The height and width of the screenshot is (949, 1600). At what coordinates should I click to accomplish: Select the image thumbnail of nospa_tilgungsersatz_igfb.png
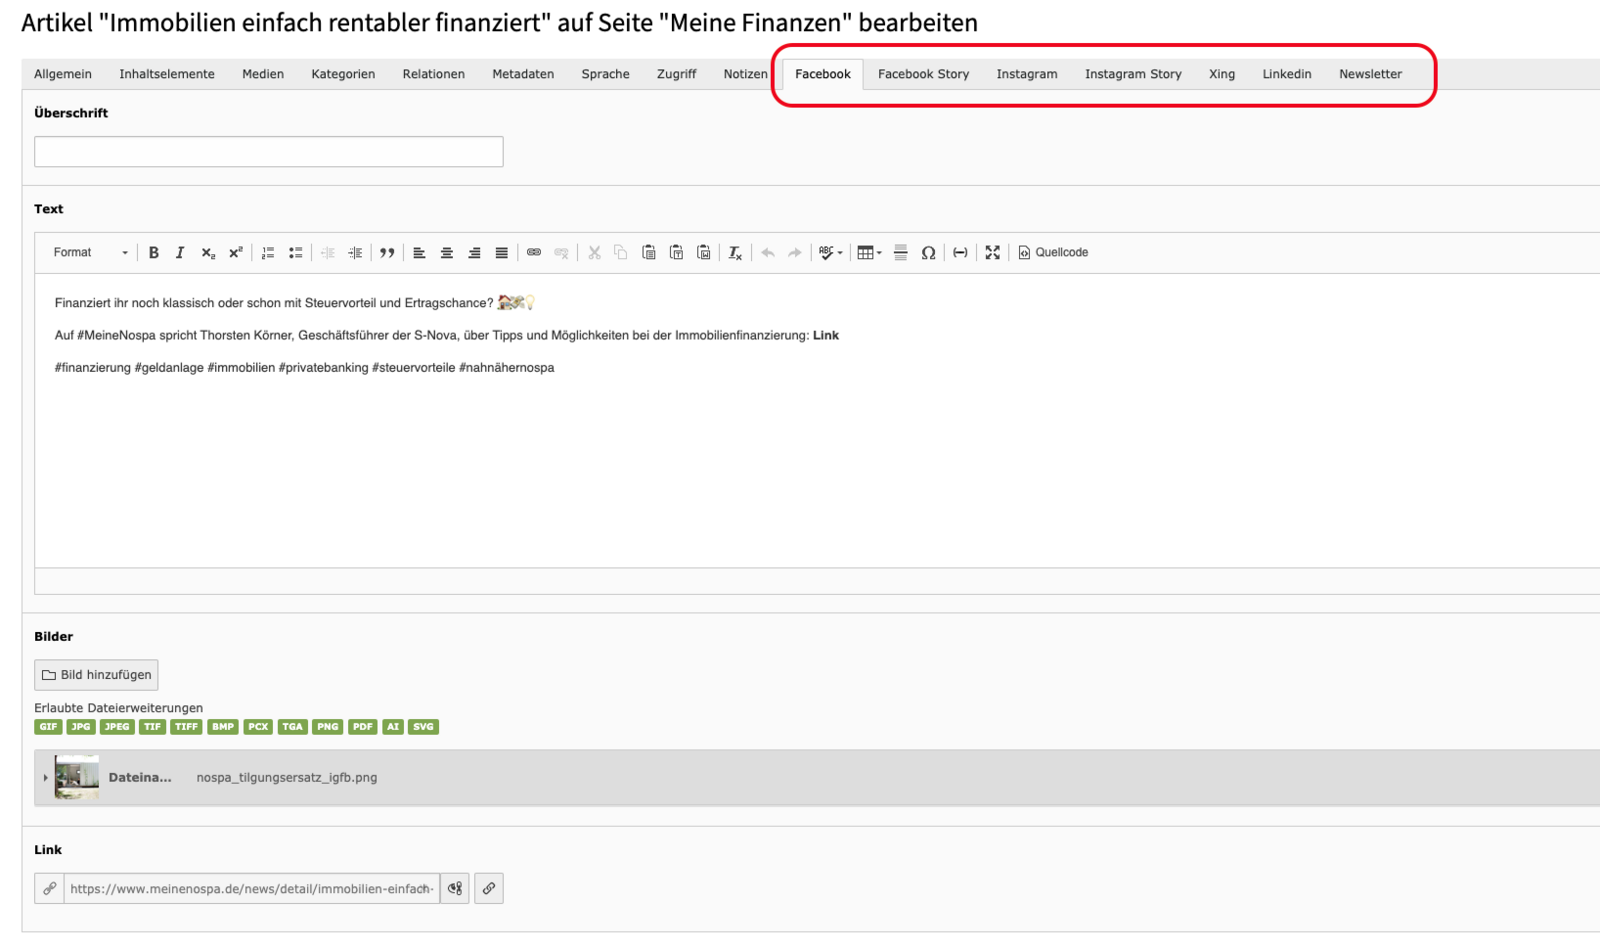click(77, 777)
